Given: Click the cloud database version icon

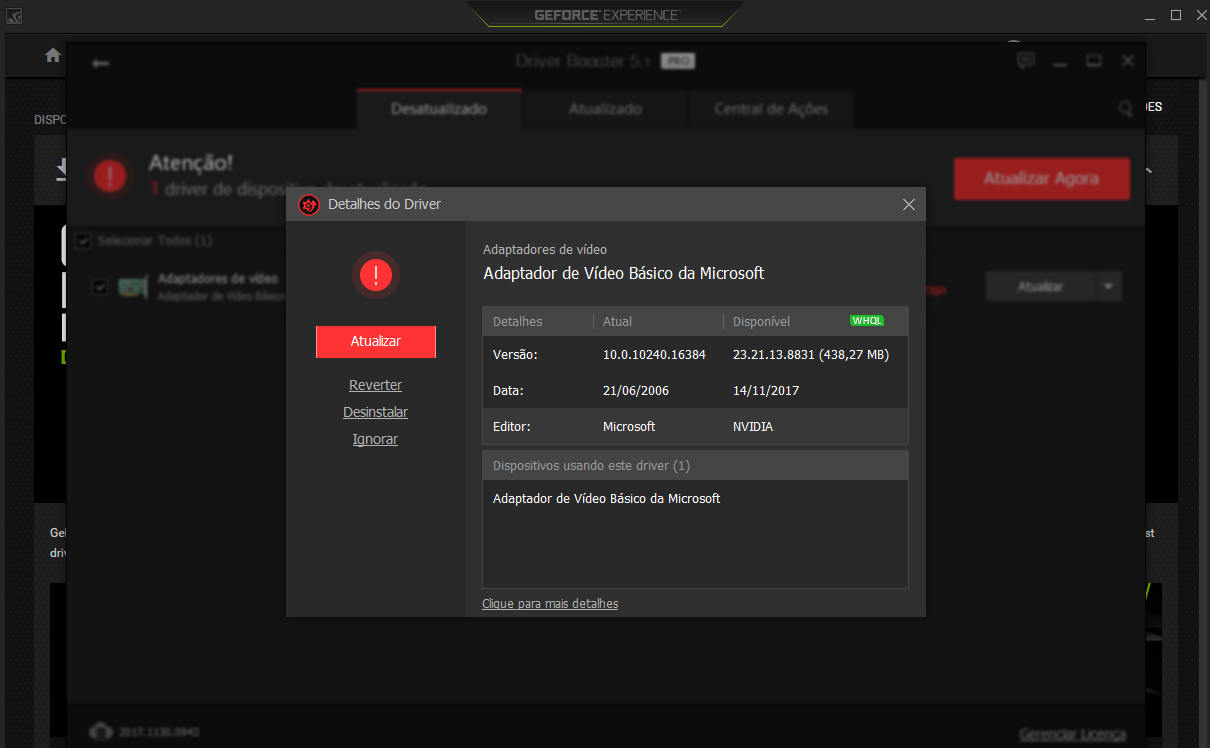Looking at the screenshot, I should [99, 732].
